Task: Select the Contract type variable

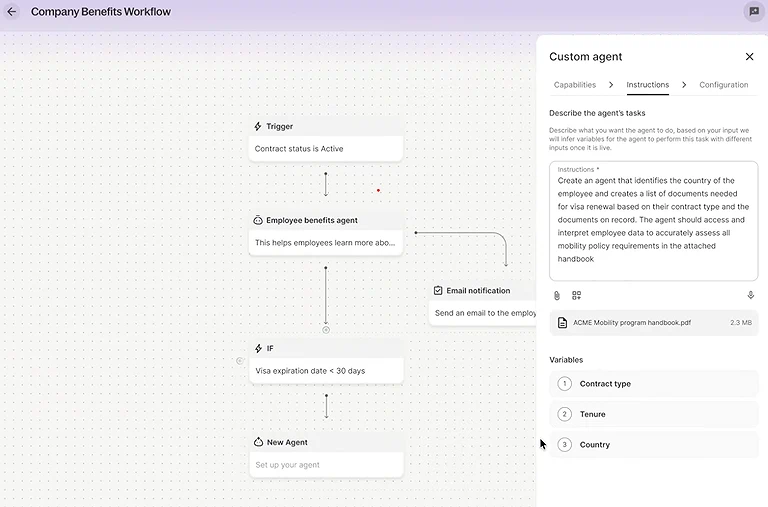Action: (654, 384)
